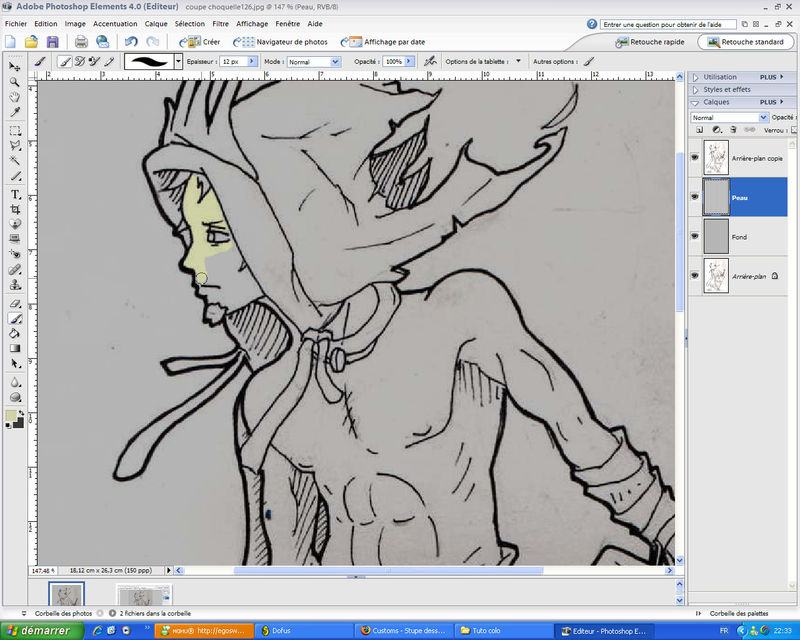Select the Rectangular Marquee tool

(x=15, y=131)
